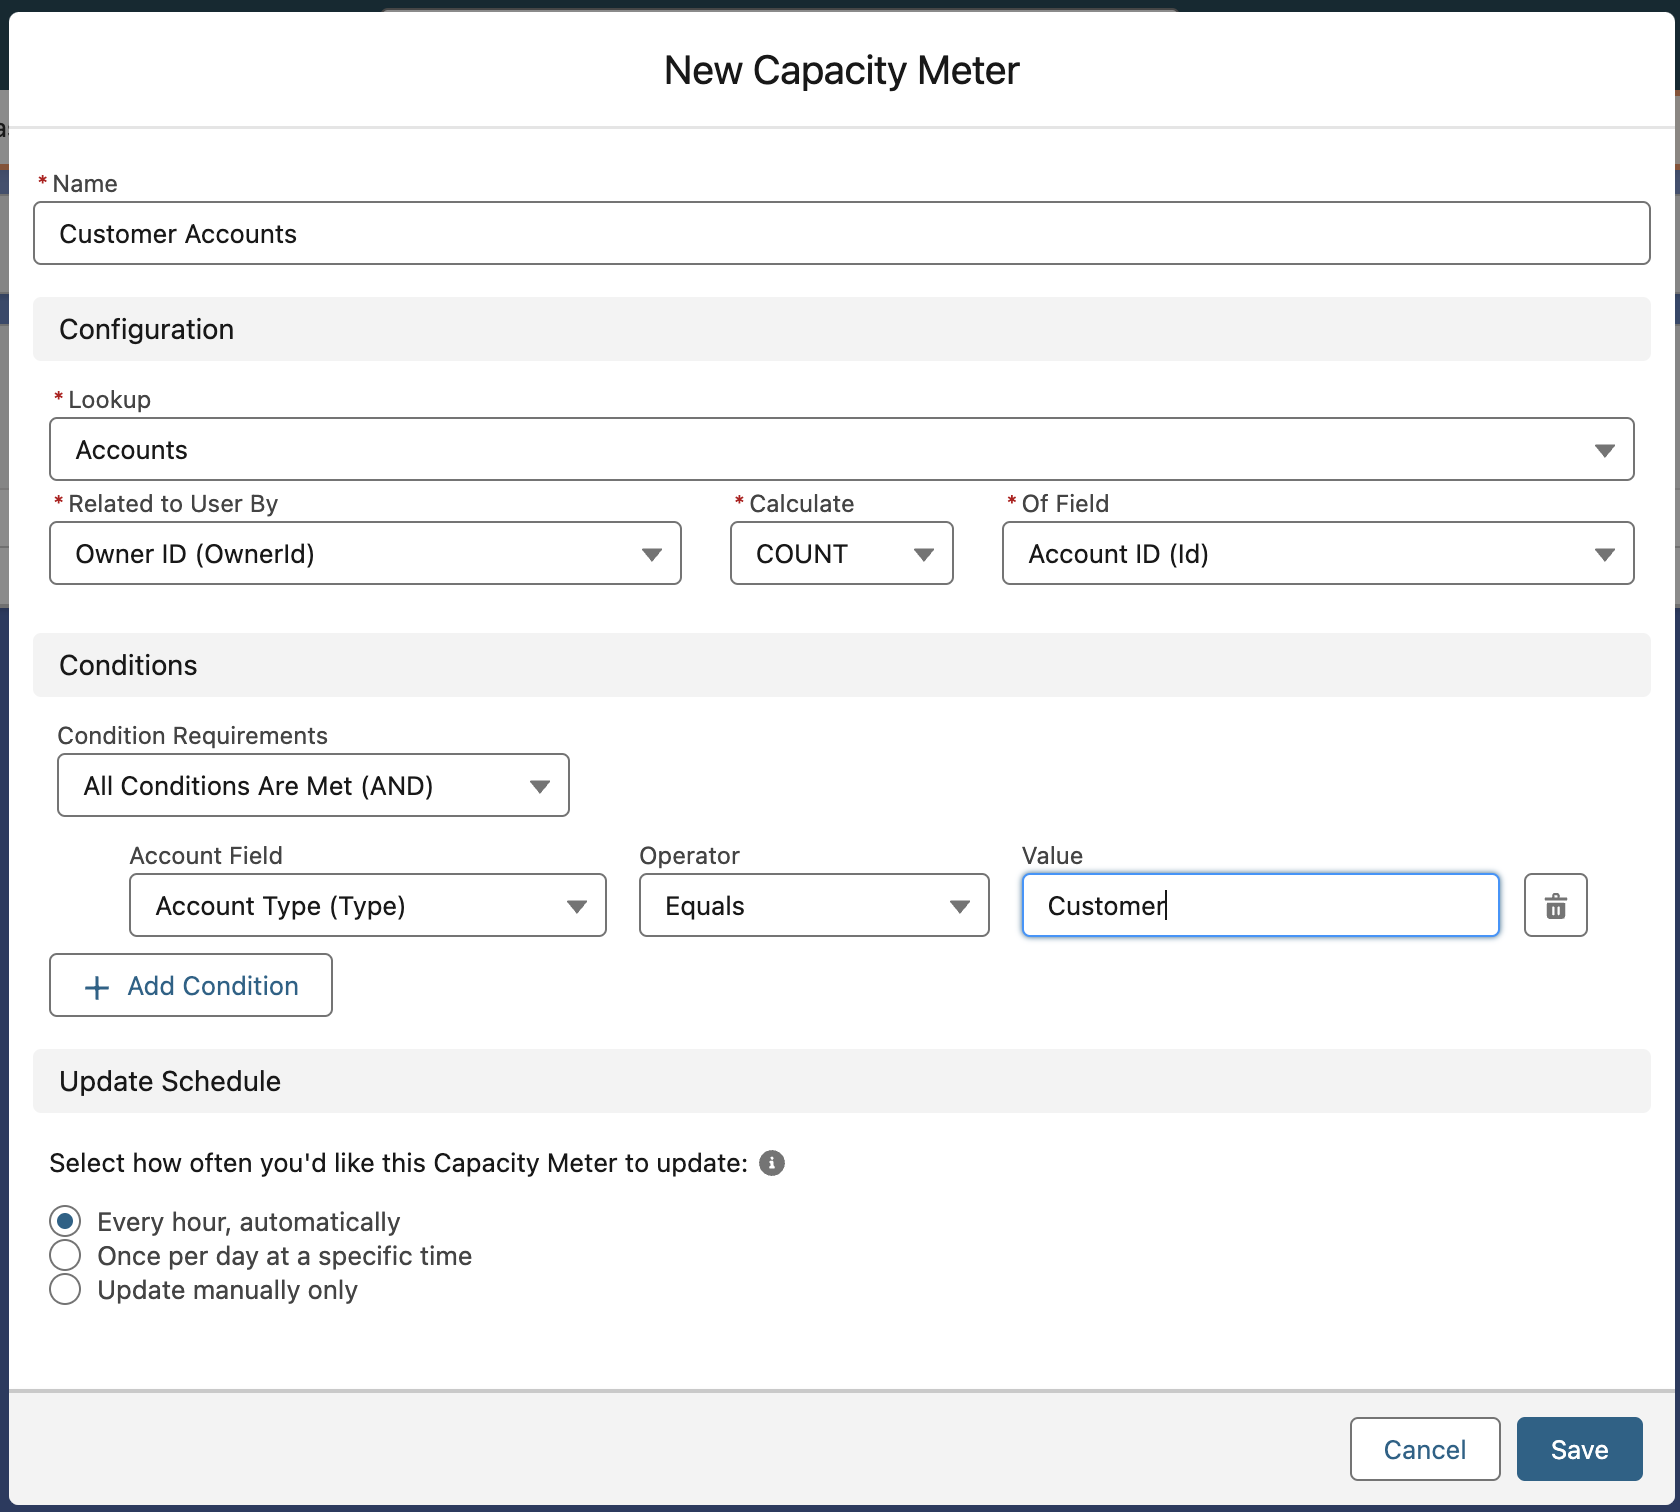The width and height of the screenshot is (1680, 1512).
Task: Click the Add Condition button
Action: (x=191, y=986)
